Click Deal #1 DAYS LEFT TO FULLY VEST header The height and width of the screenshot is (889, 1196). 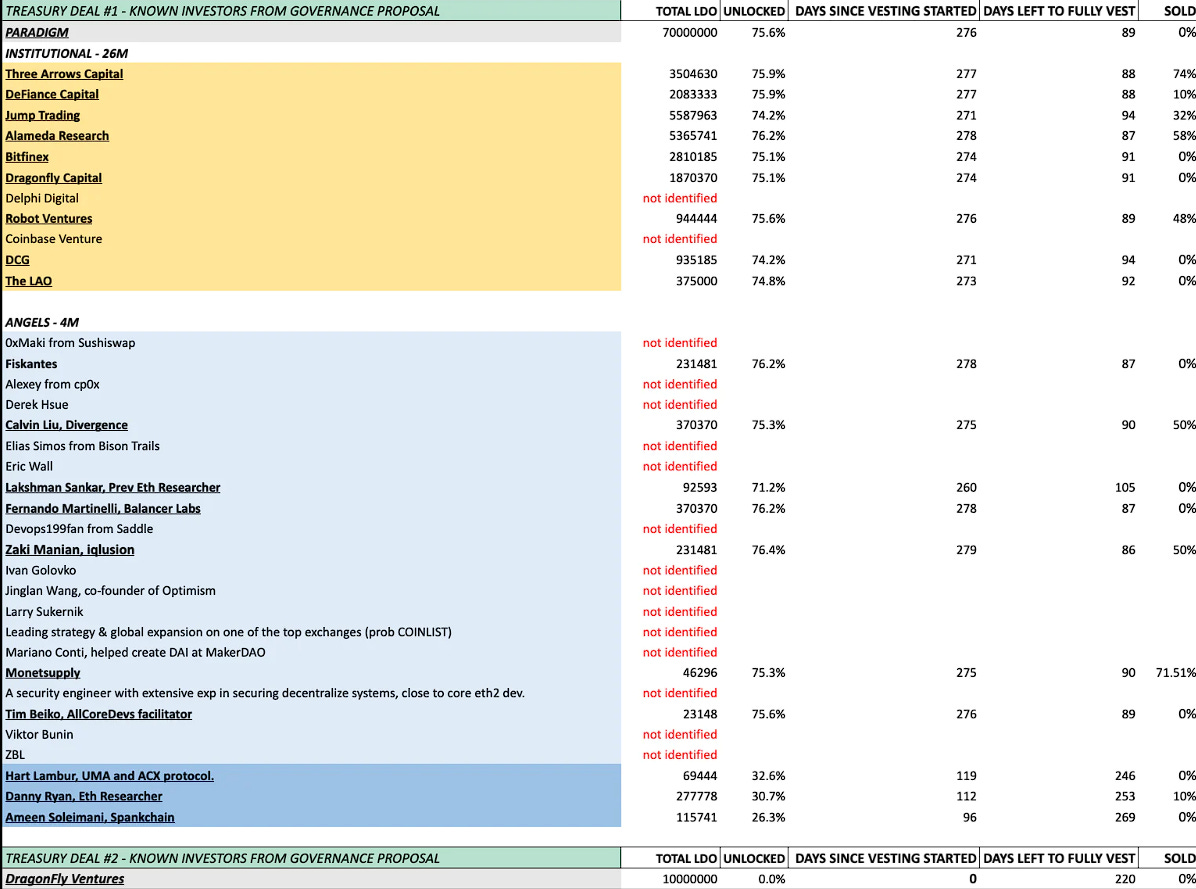tap(1059, 11)
